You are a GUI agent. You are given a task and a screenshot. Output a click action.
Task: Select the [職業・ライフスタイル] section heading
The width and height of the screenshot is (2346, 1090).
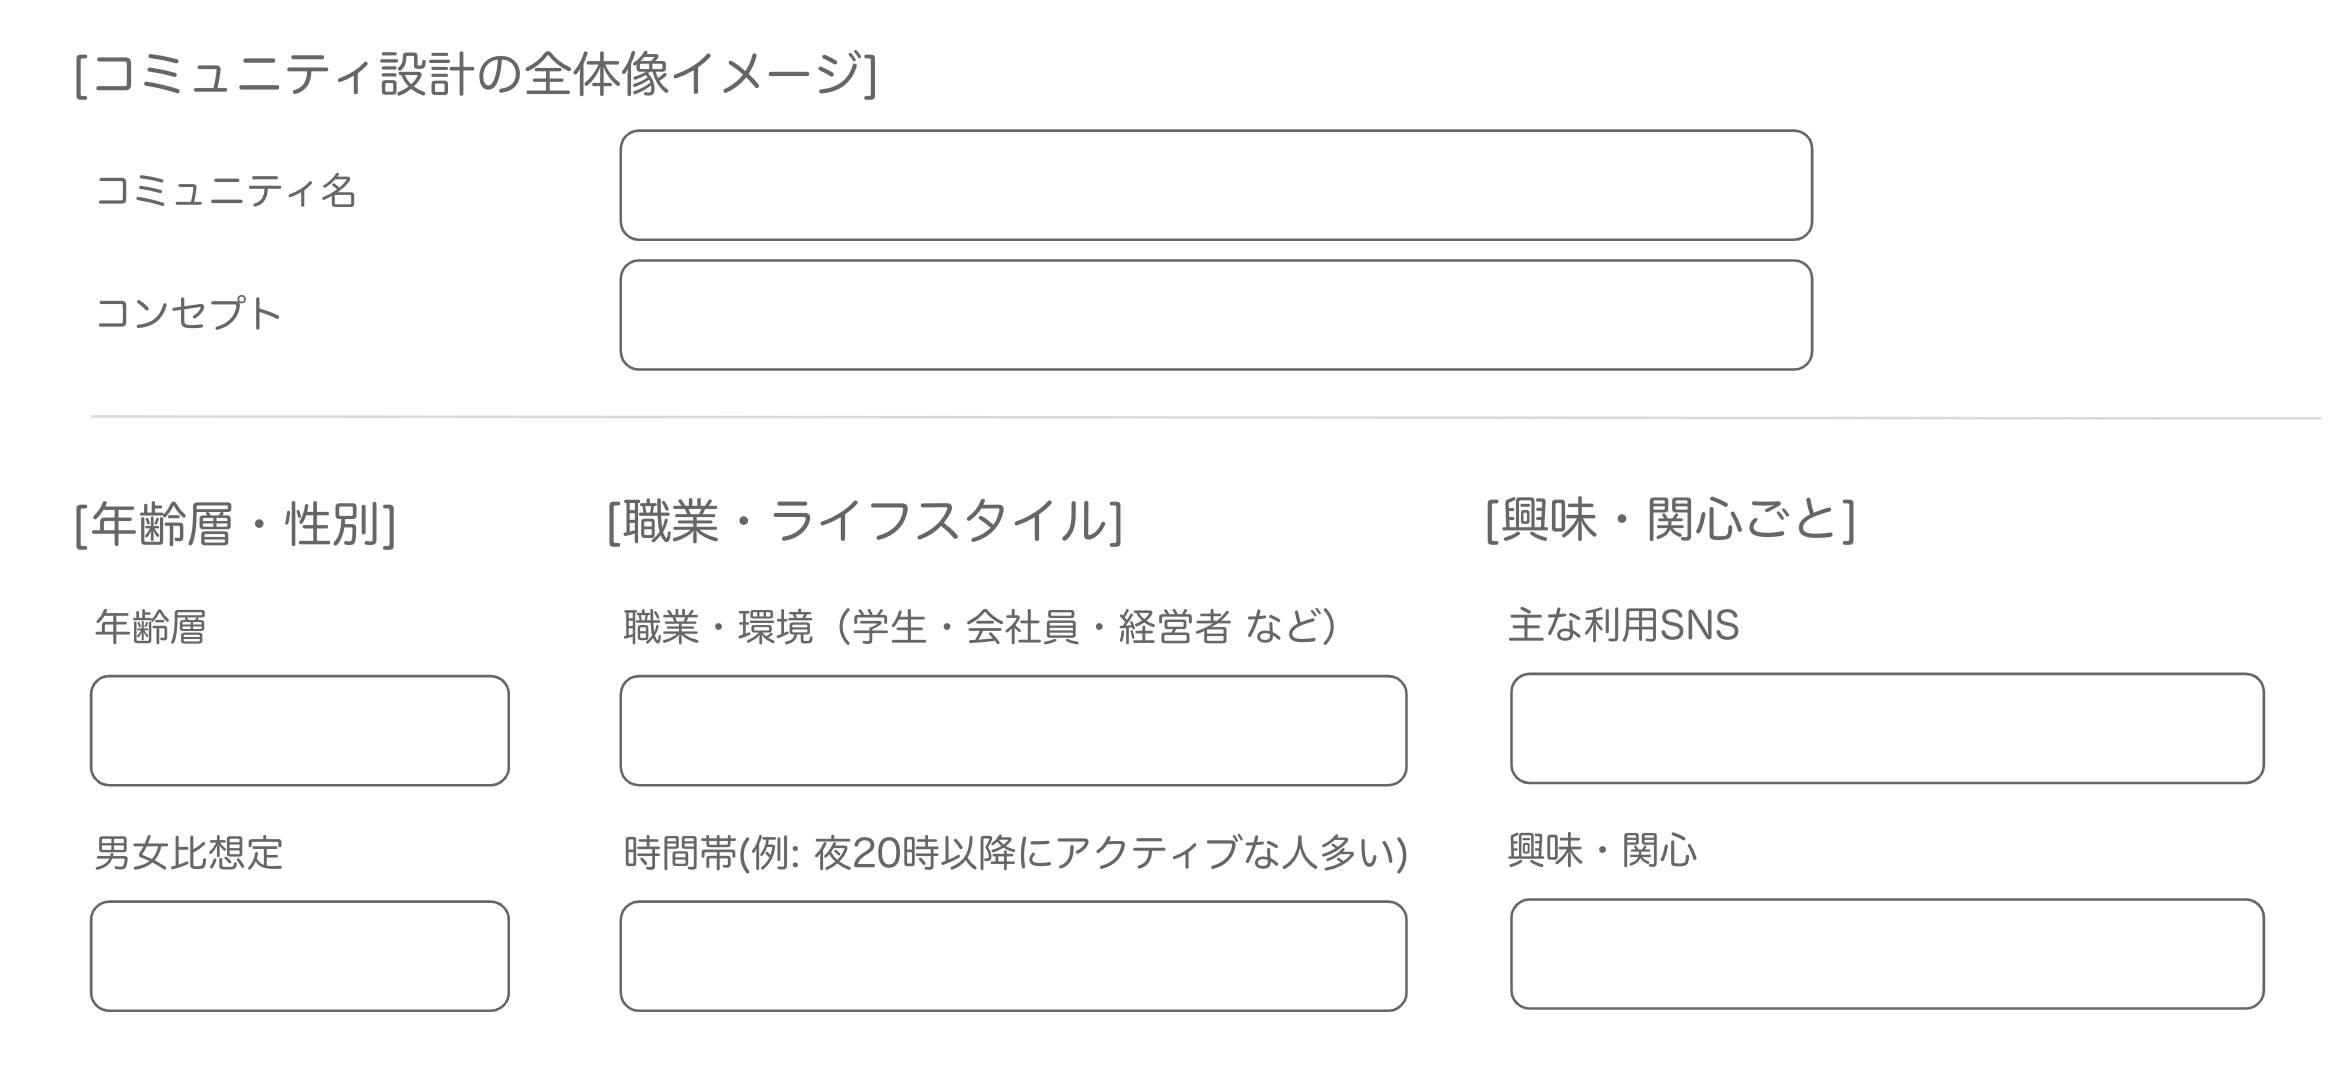point(865,521)
